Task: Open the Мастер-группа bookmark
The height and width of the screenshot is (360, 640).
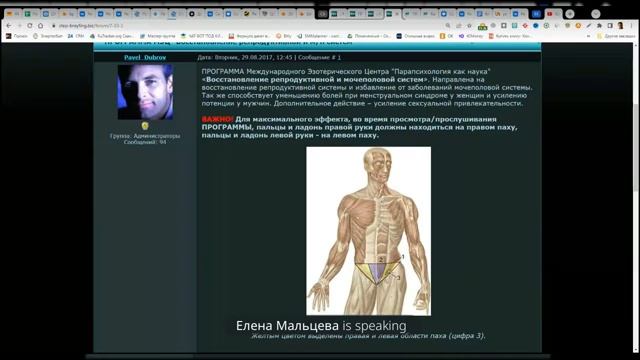Action: 157,36
